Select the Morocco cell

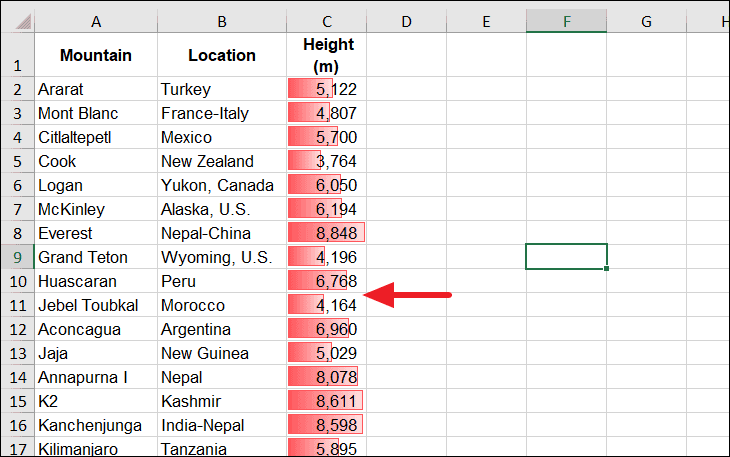[222, 305]
